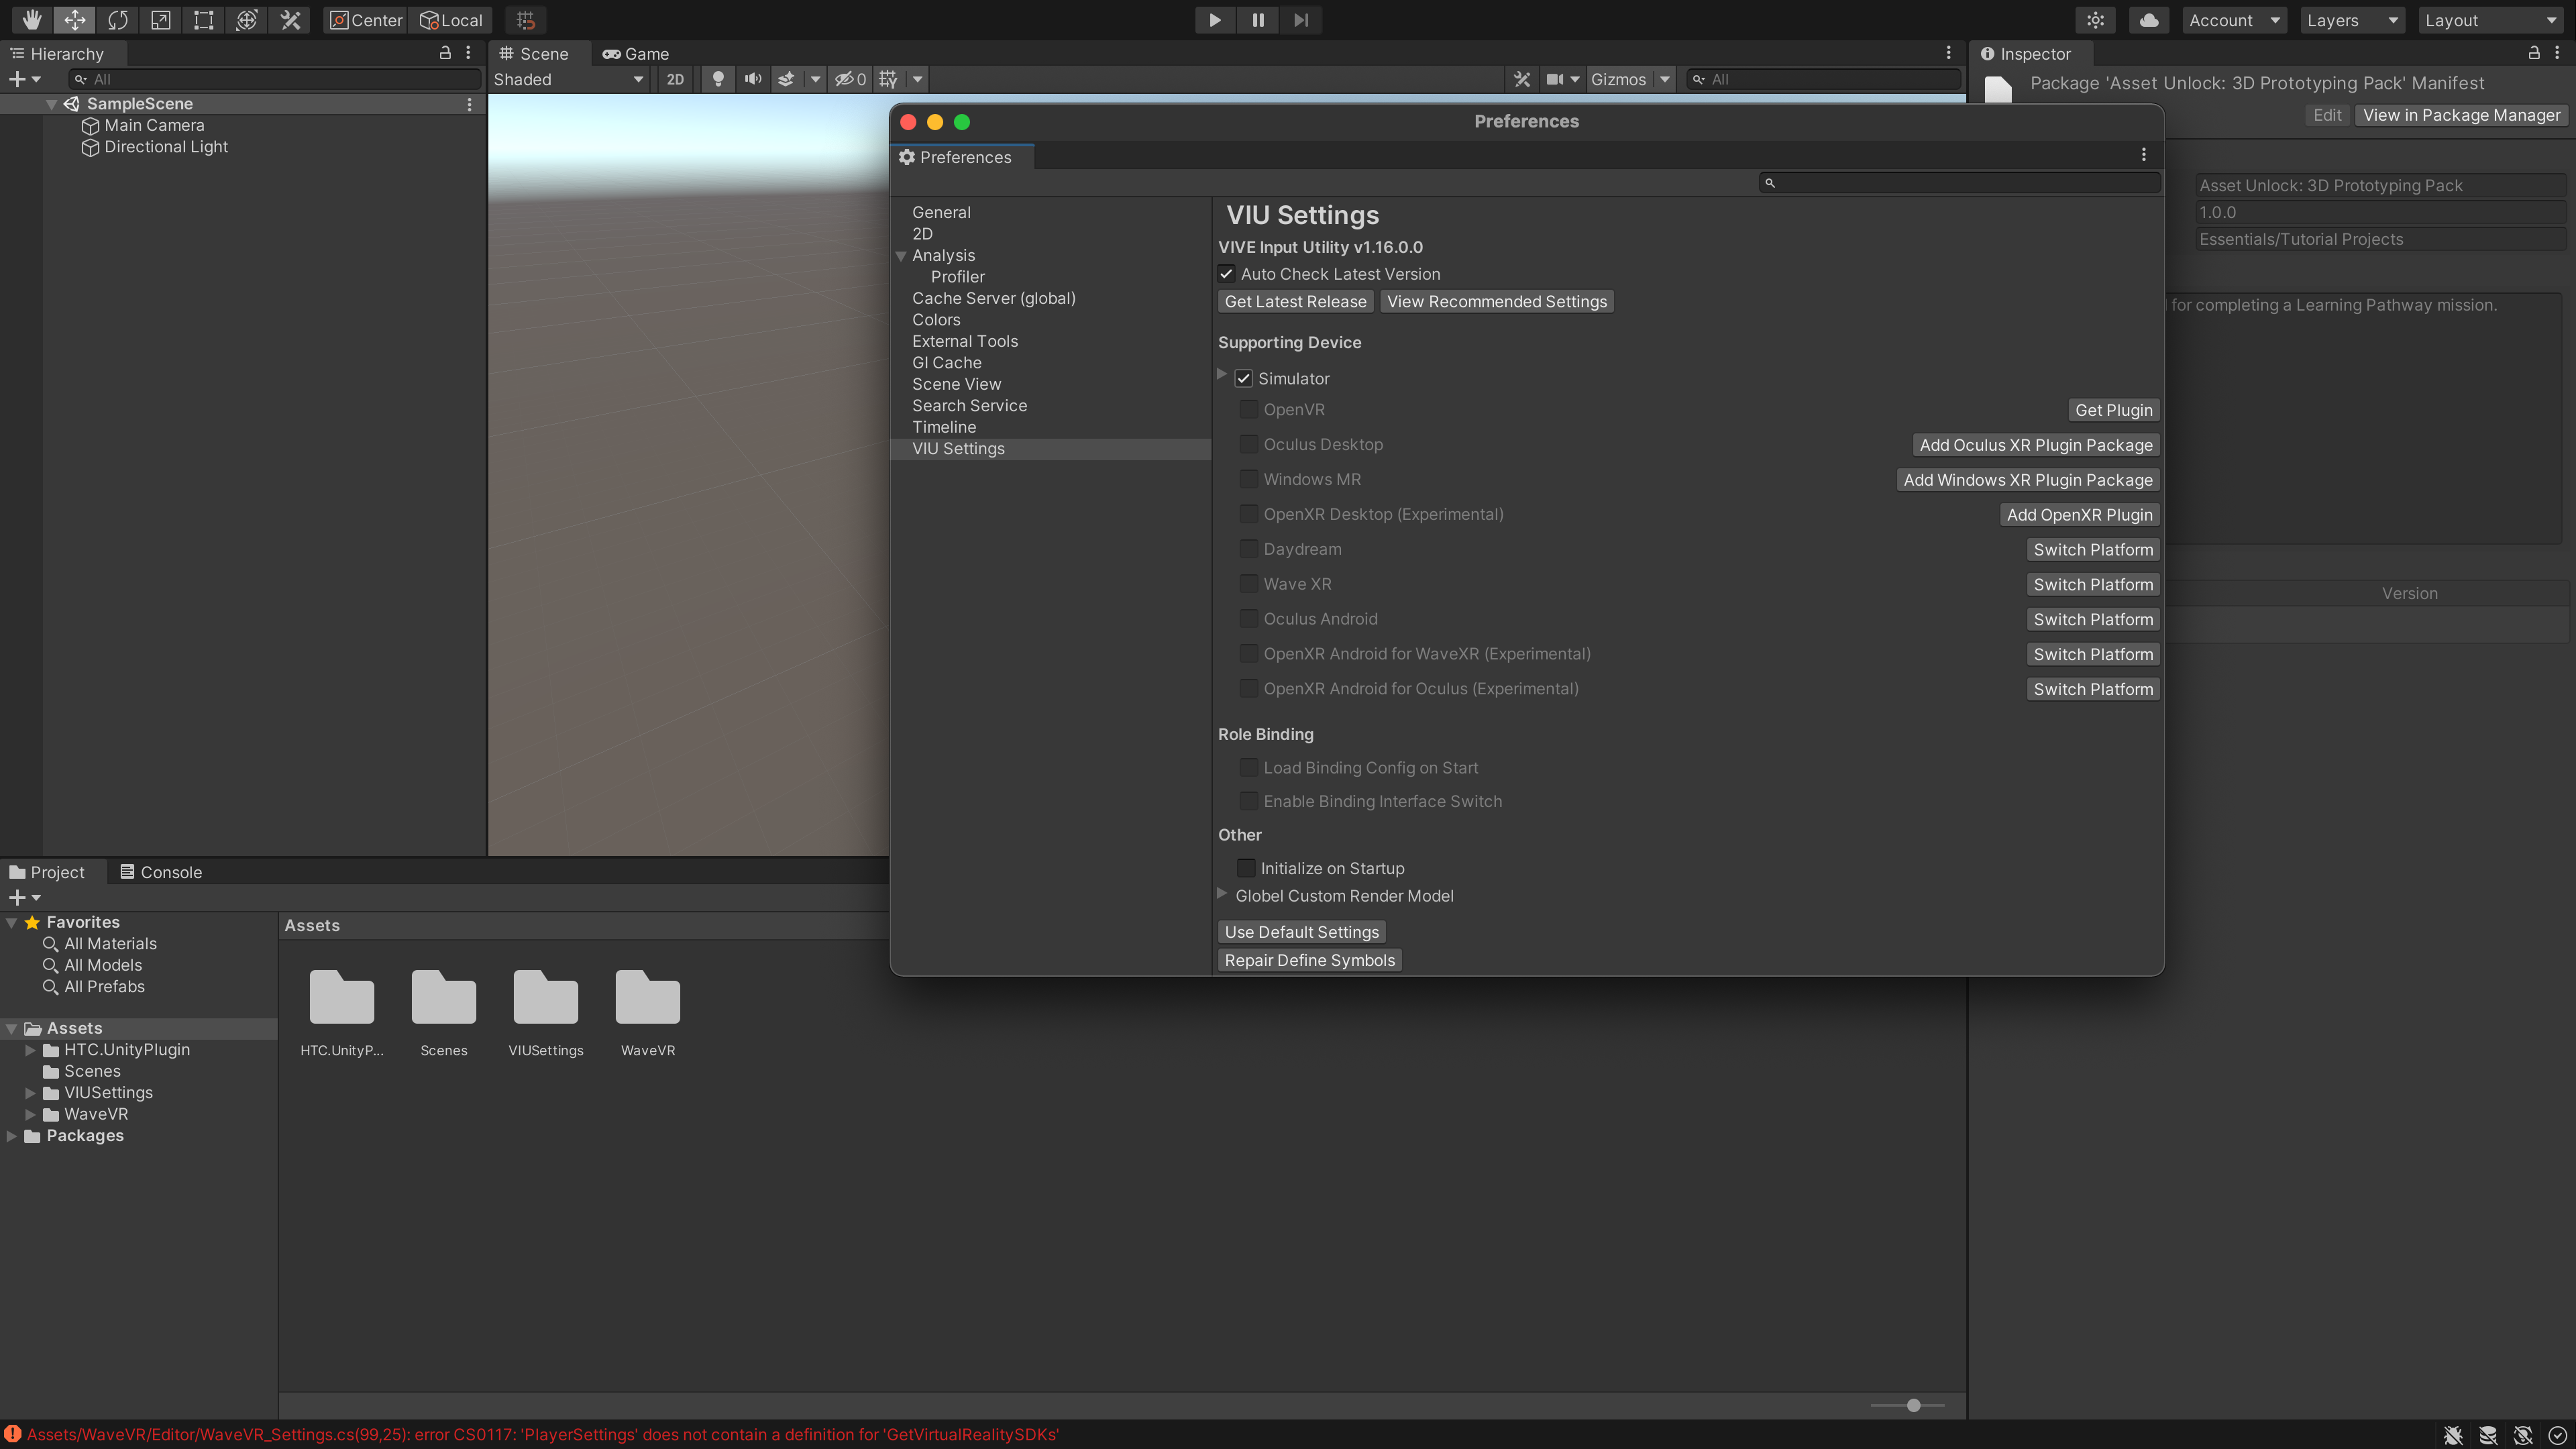This screenshot has width=2576, height=1449.
Task: Expand the HTC.UnityPlugin folder in tree
Action: pyautogui.click(x=30, y=1050)
